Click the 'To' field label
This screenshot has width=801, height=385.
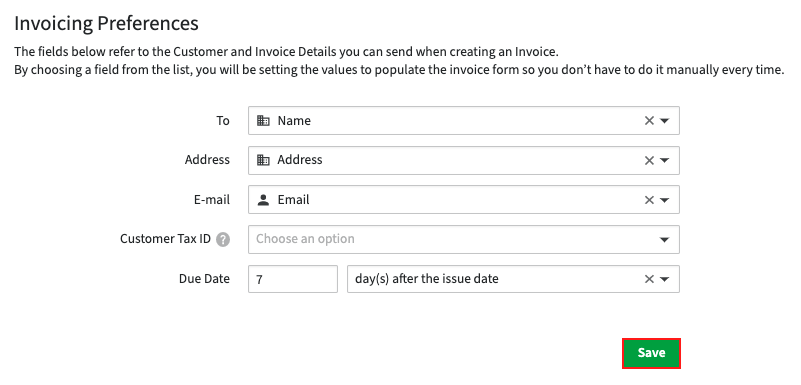click(x=223, y=121)
